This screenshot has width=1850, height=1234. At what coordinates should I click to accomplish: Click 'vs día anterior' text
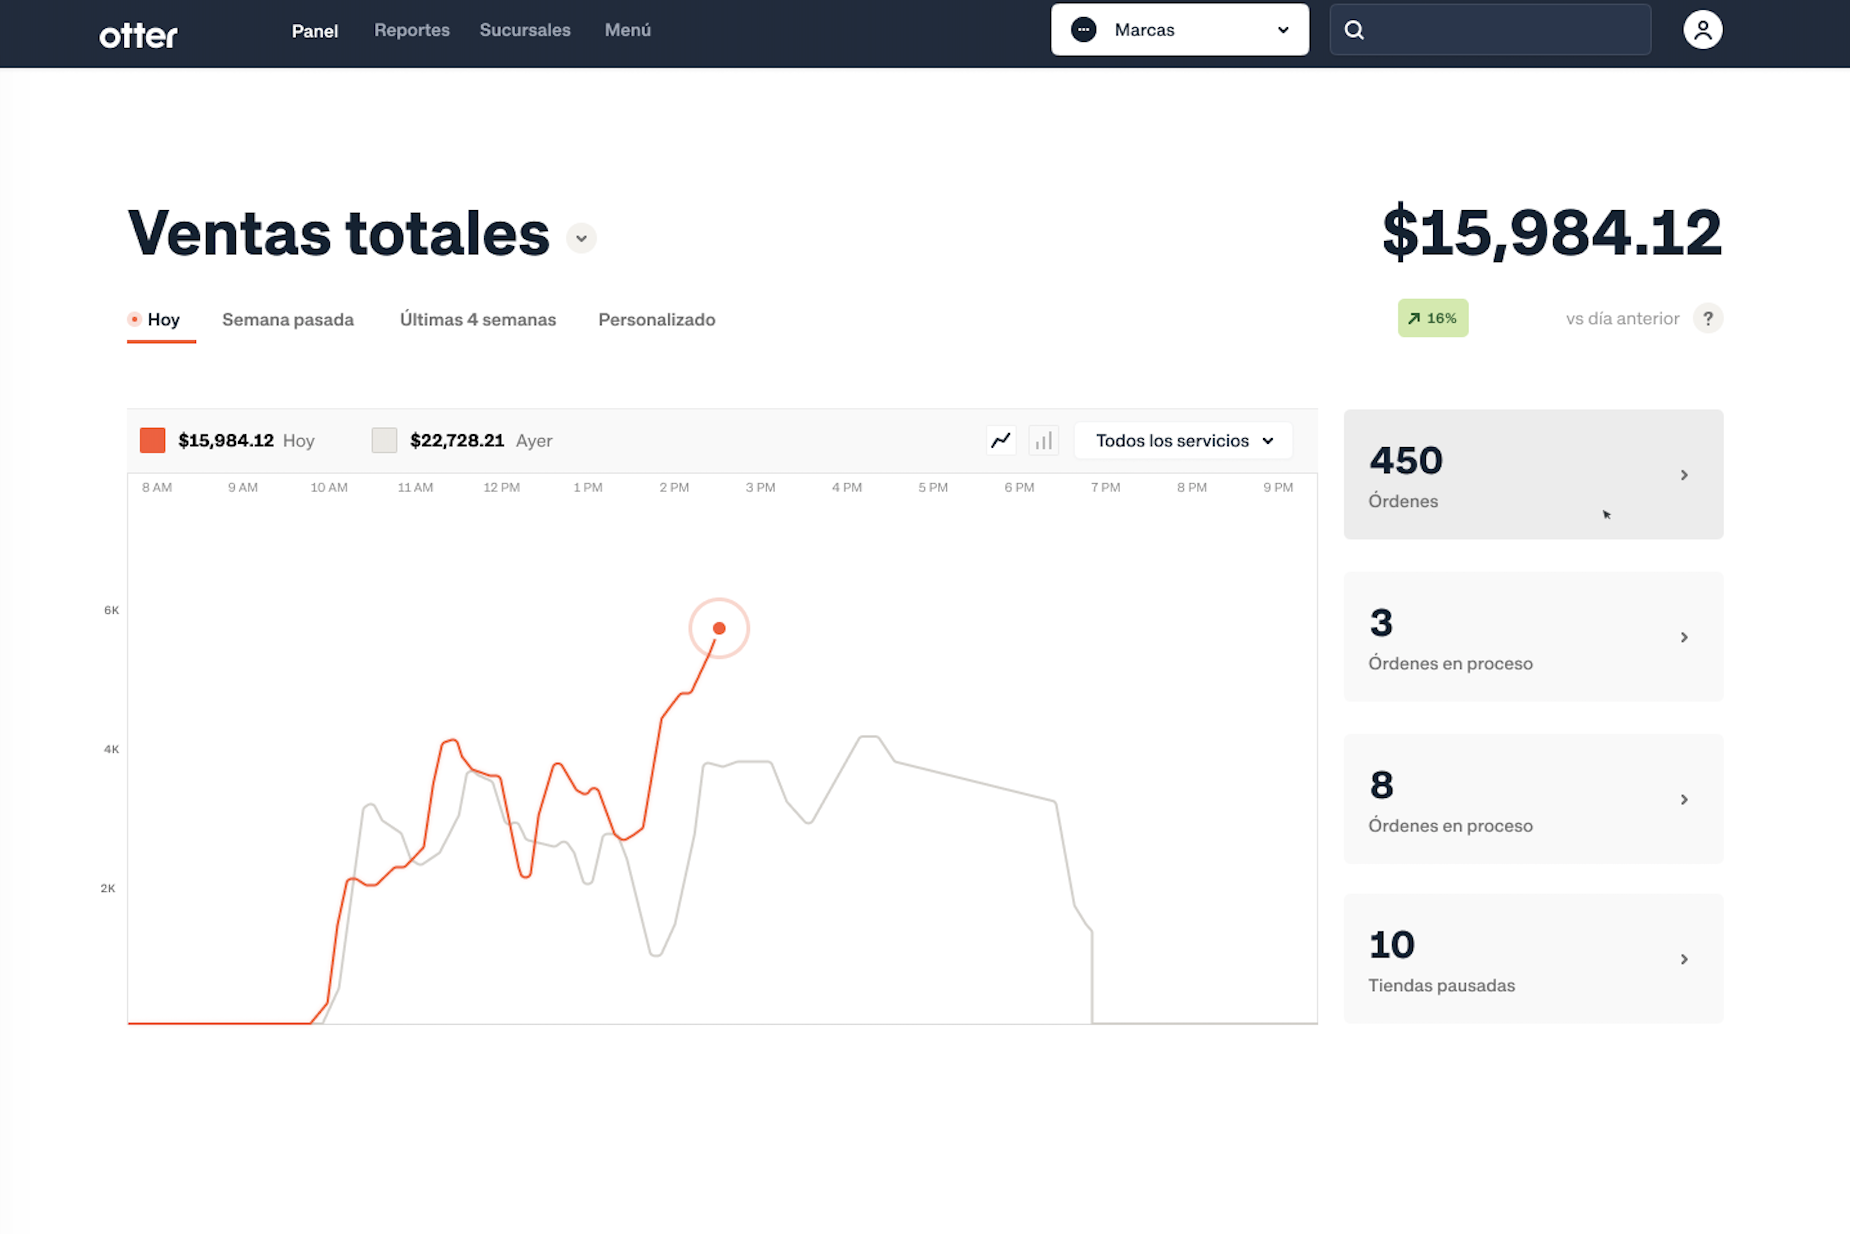click(x=1622, y=318)
